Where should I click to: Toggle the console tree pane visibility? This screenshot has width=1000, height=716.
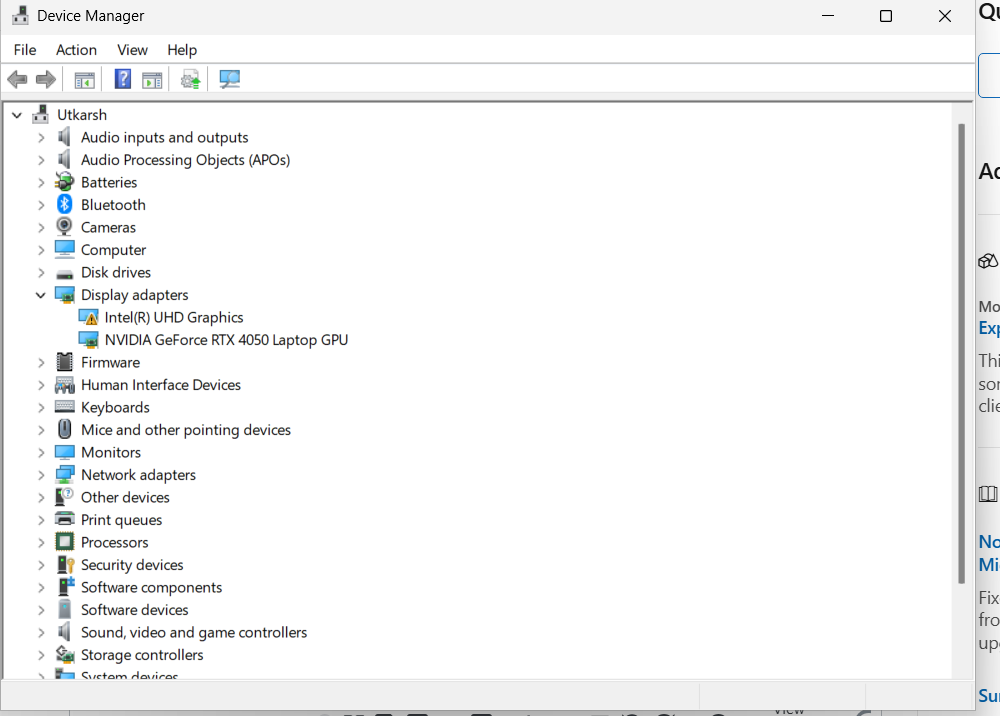click(x=84, y=79)
